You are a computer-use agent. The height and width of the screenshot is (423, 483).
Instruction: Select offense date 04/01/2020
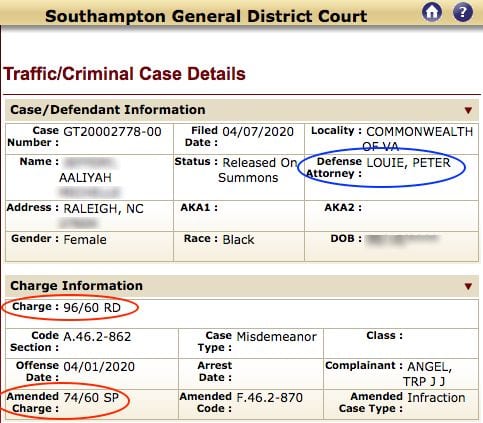[99, 367]
